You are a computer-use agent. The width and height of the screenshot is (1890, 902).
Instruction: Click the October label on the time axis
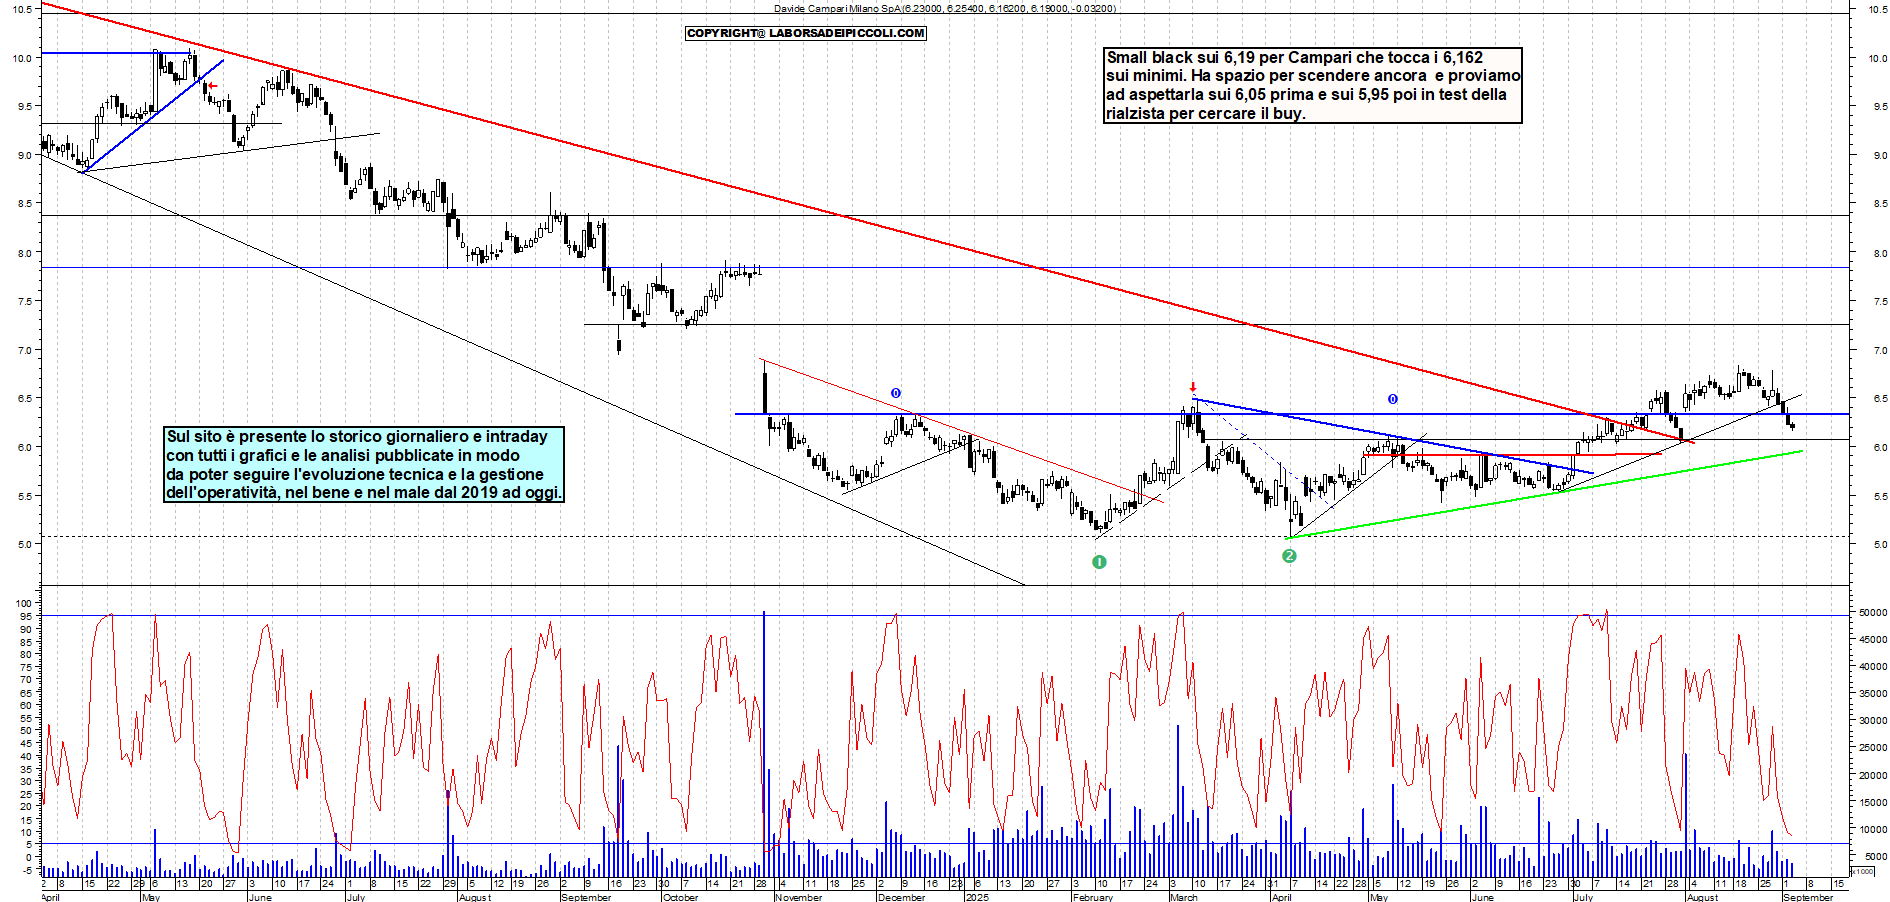(681, 897)
